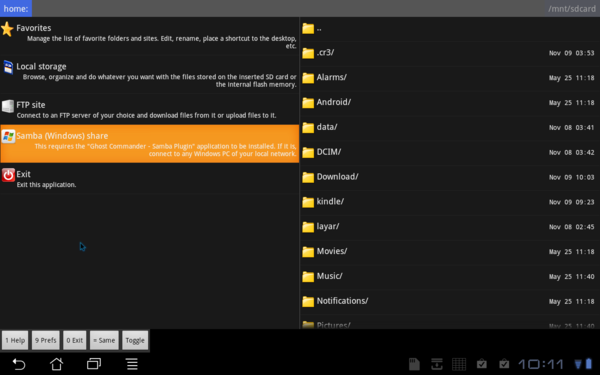Select the home: panel tab
600x375 pixels.
tap(16, 8)
